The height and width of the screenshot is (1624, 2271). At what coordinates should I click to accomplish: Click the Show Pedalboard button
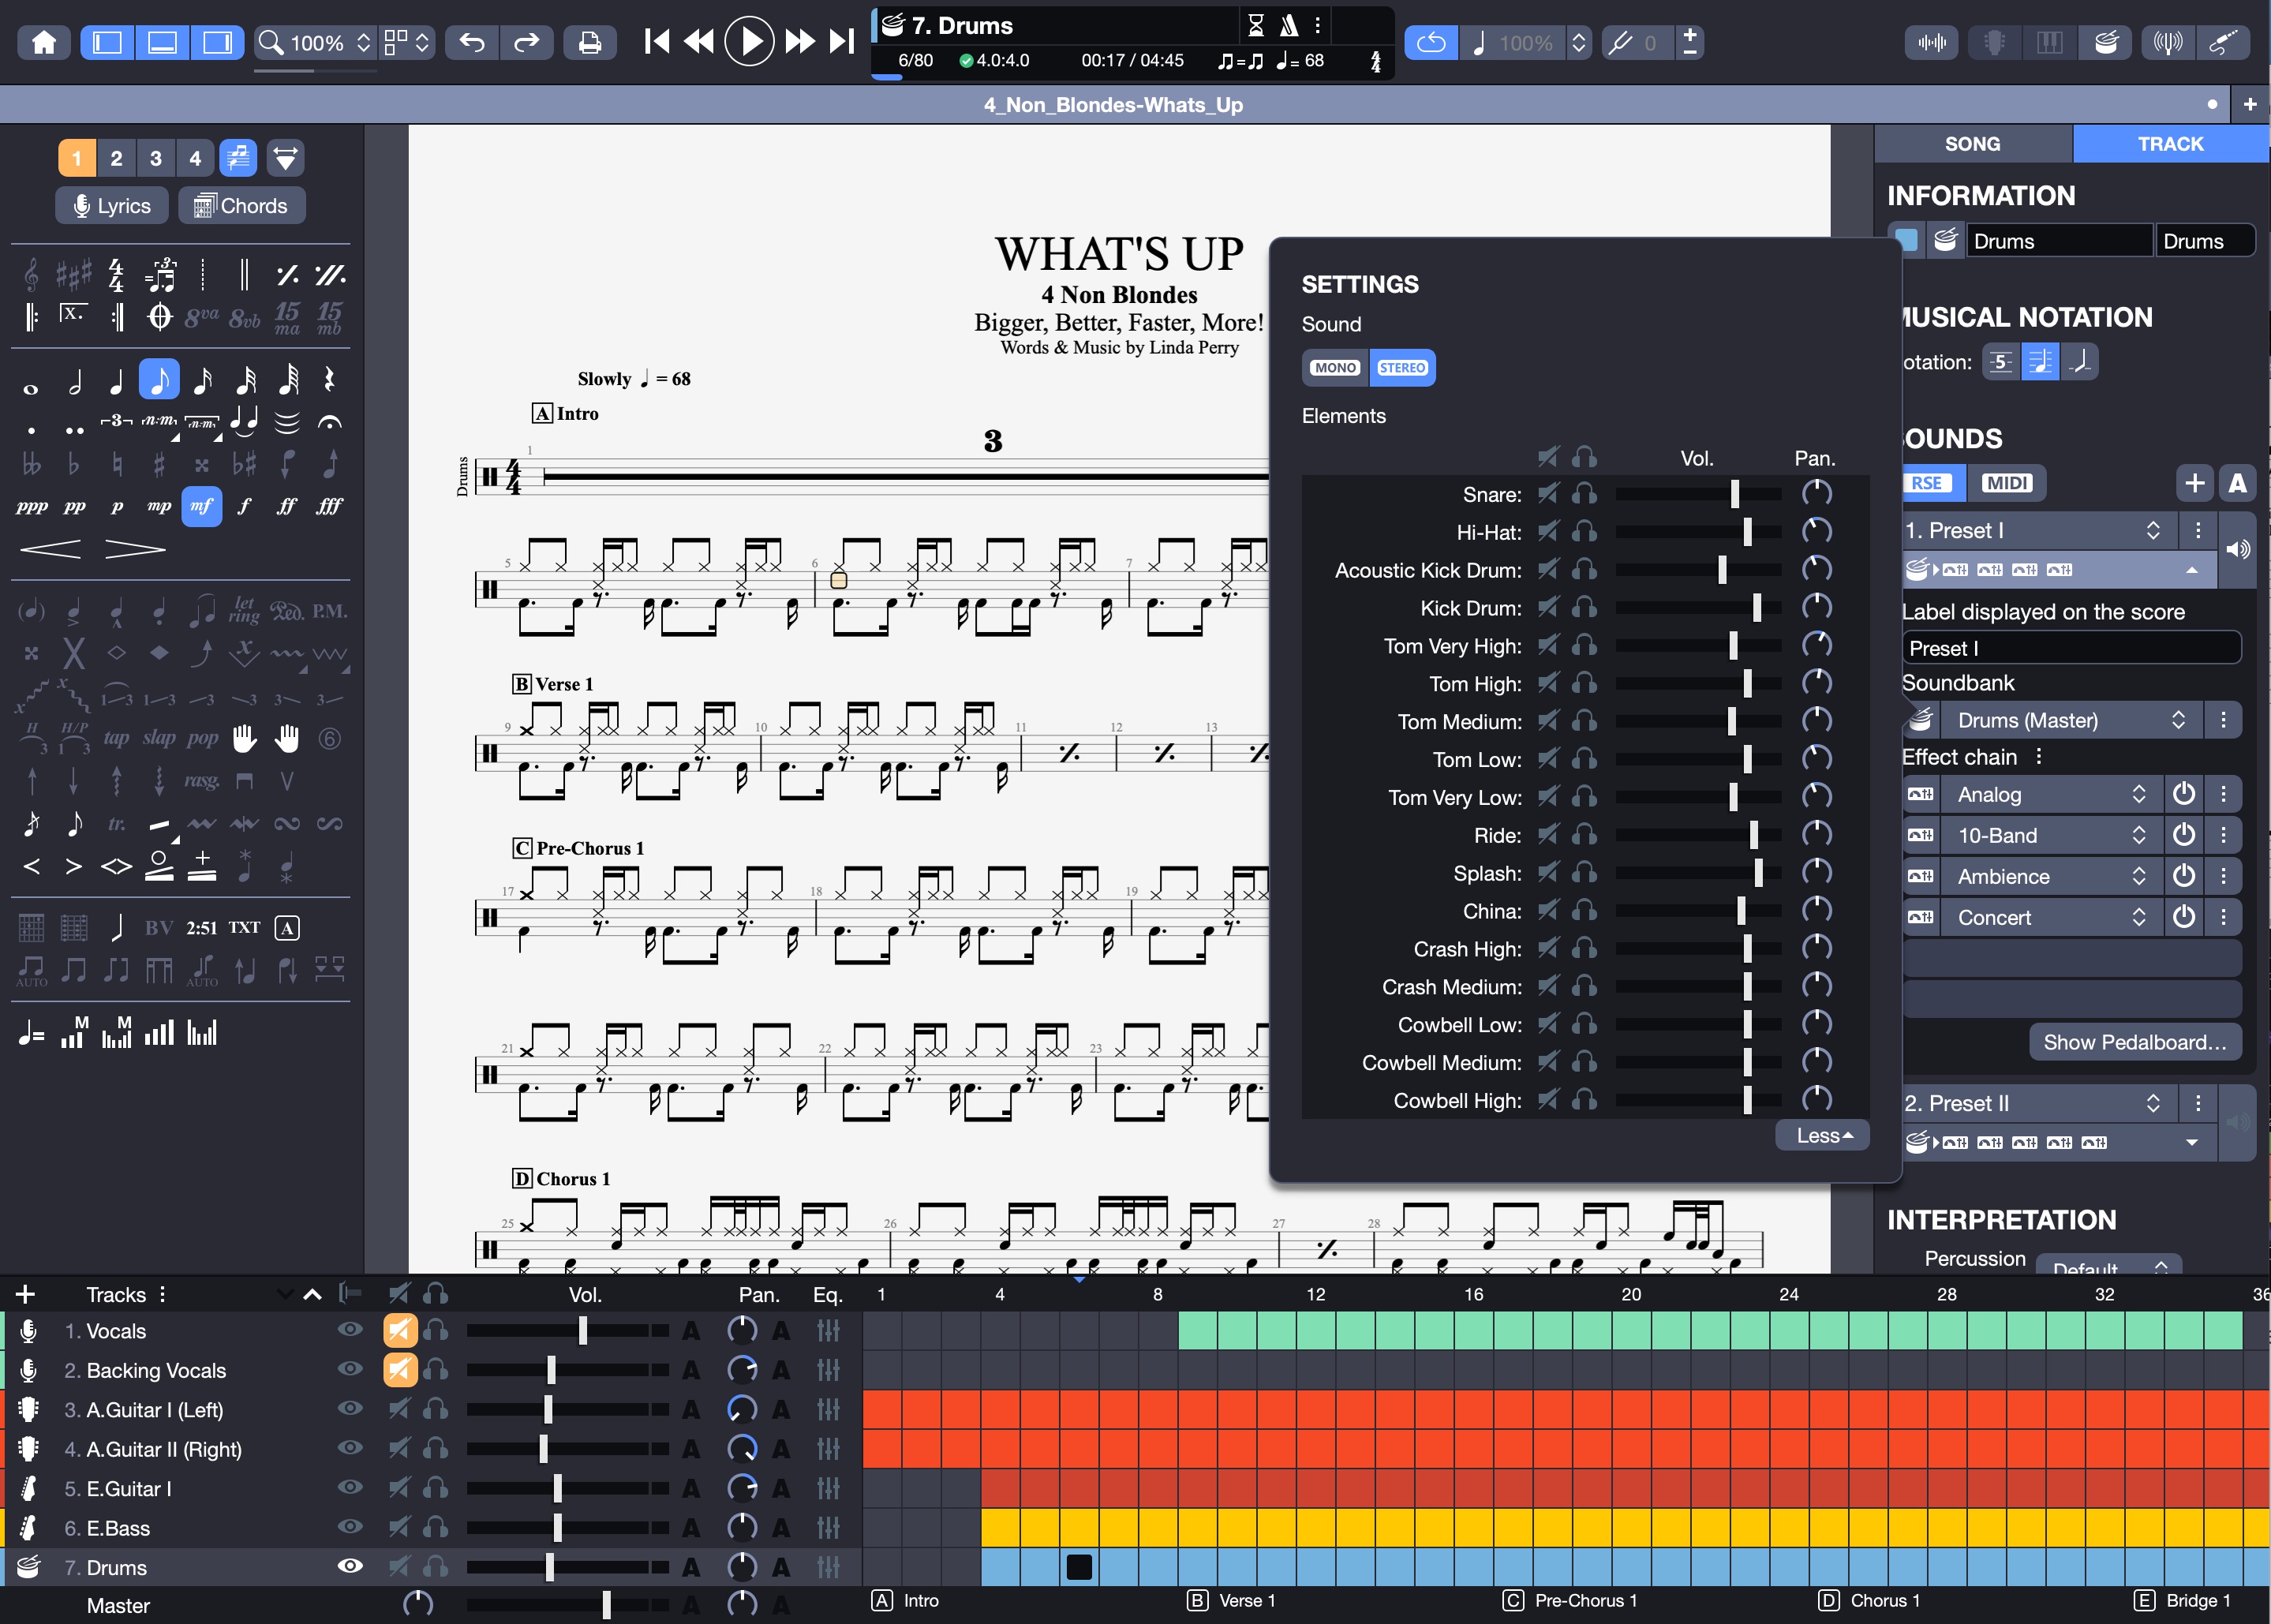[2134, 1042]
